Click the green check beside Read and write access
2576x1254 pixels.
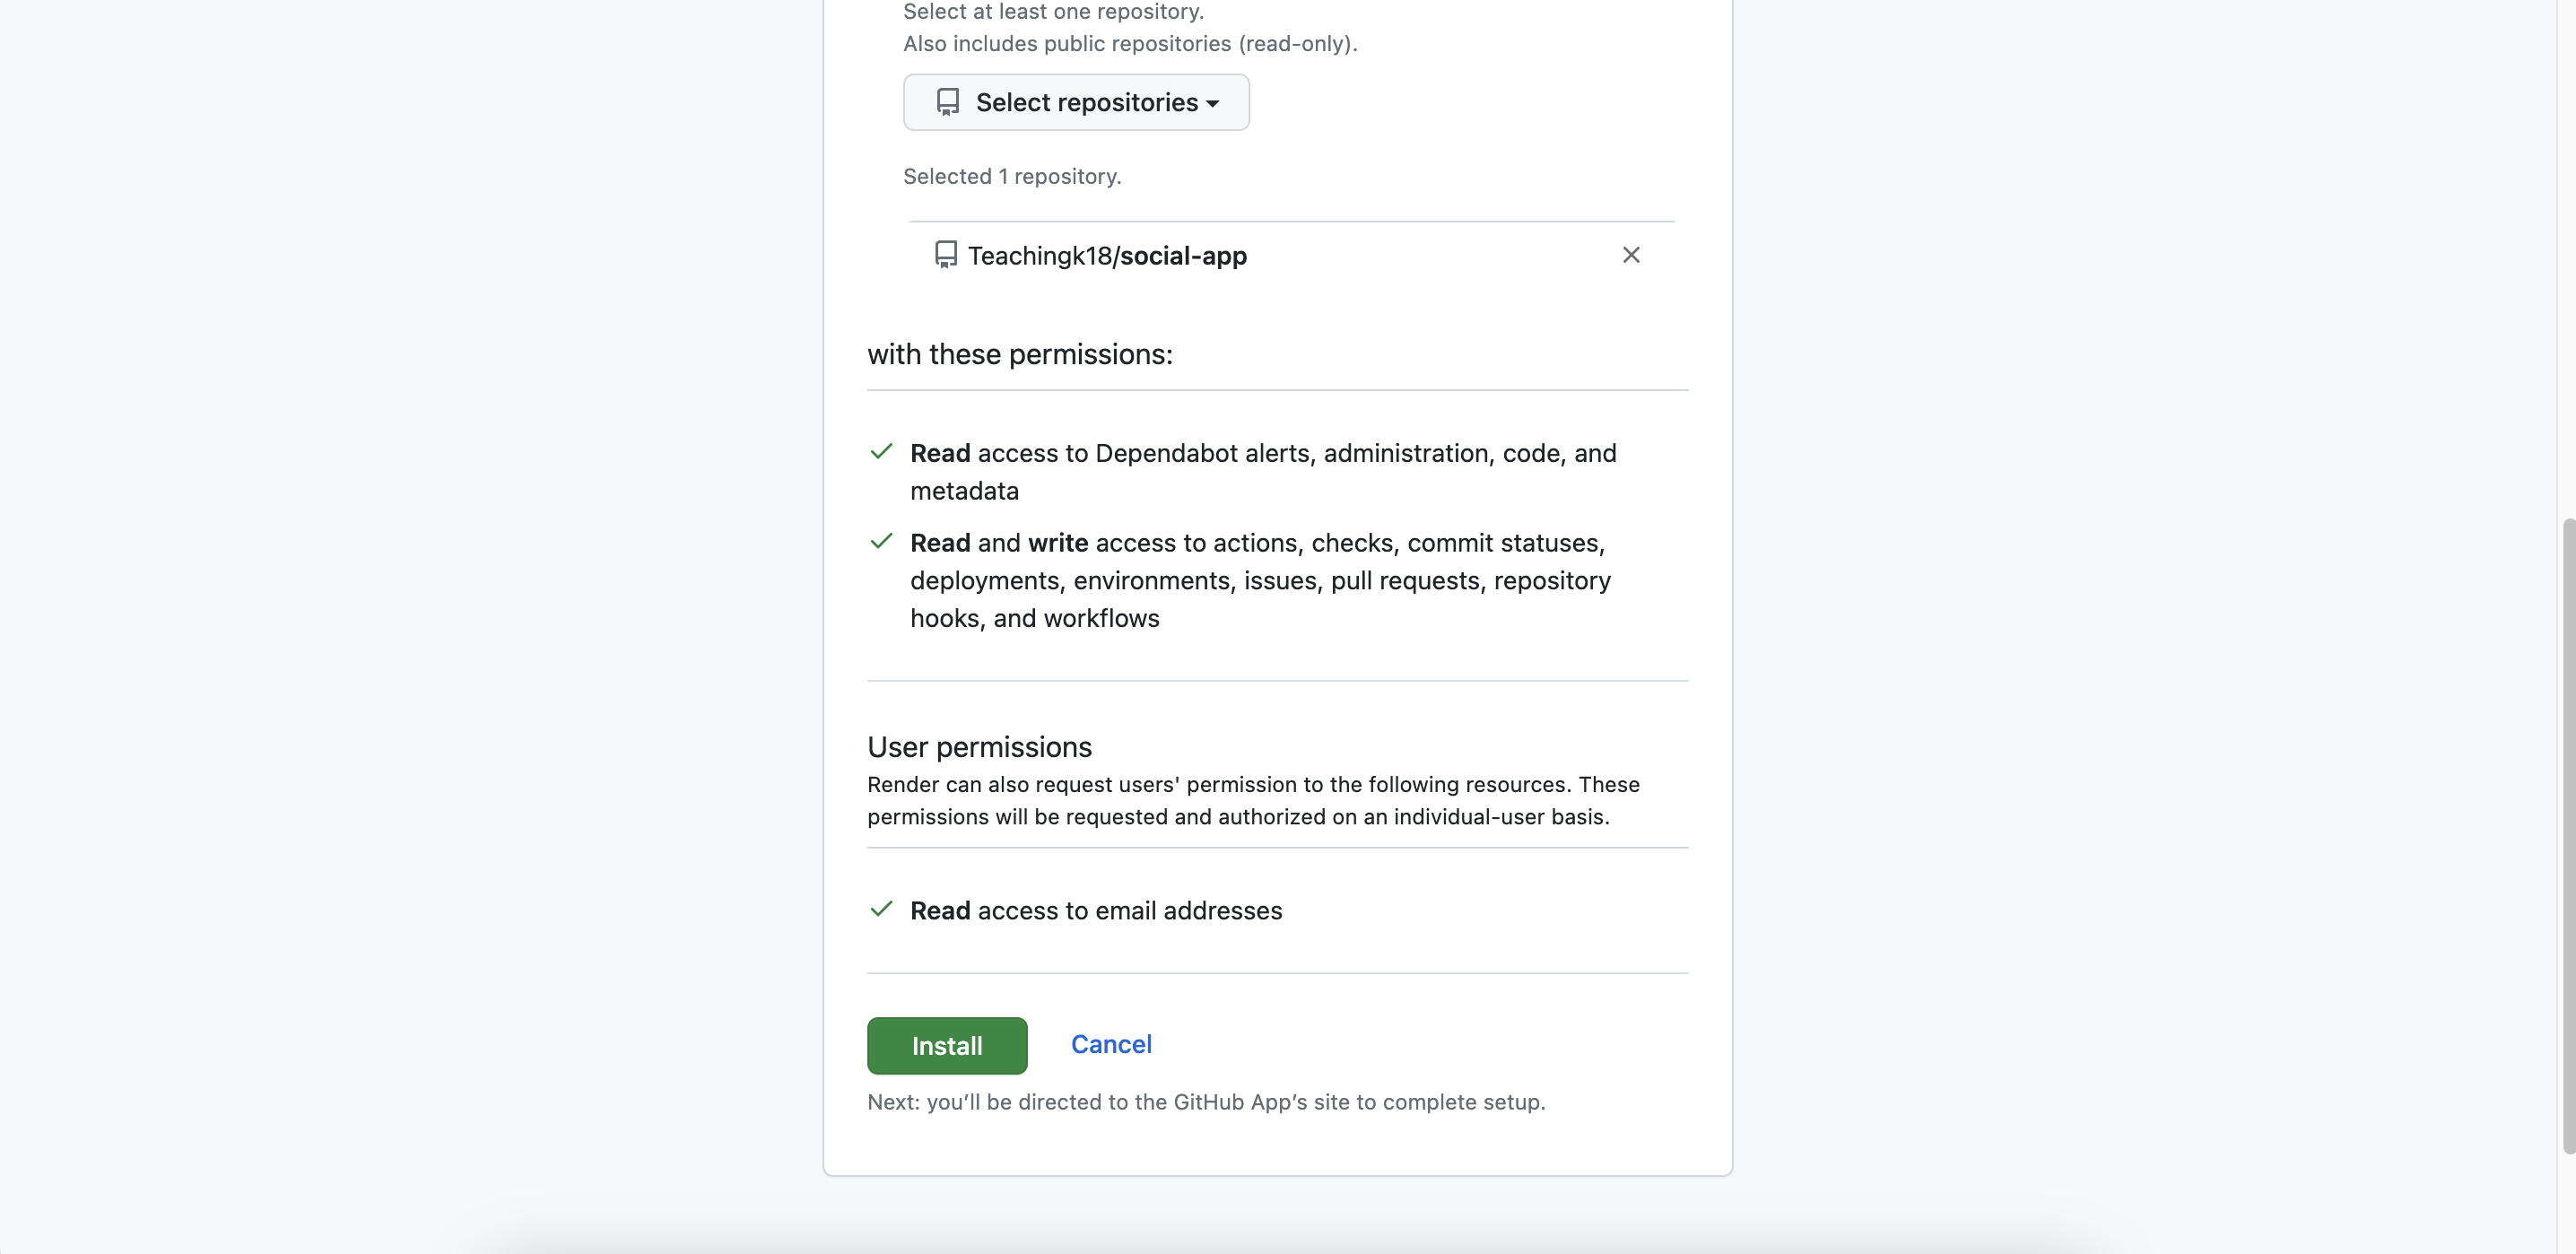point(881,542)
